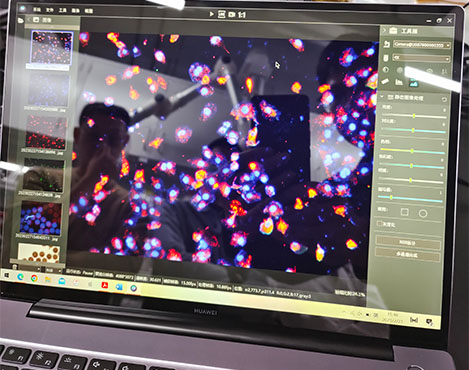469x370 pixels.
Task: Open the Camera device dropdown
Action: (x=421, y=44)
